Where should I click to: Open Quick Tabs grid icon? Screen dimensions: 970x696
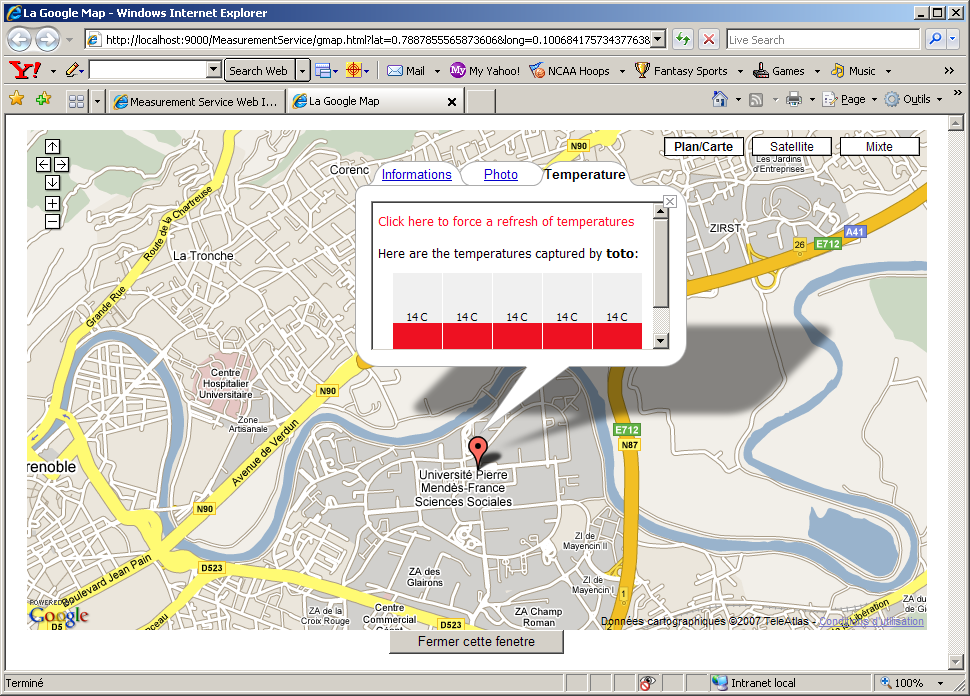click(76, 101)
